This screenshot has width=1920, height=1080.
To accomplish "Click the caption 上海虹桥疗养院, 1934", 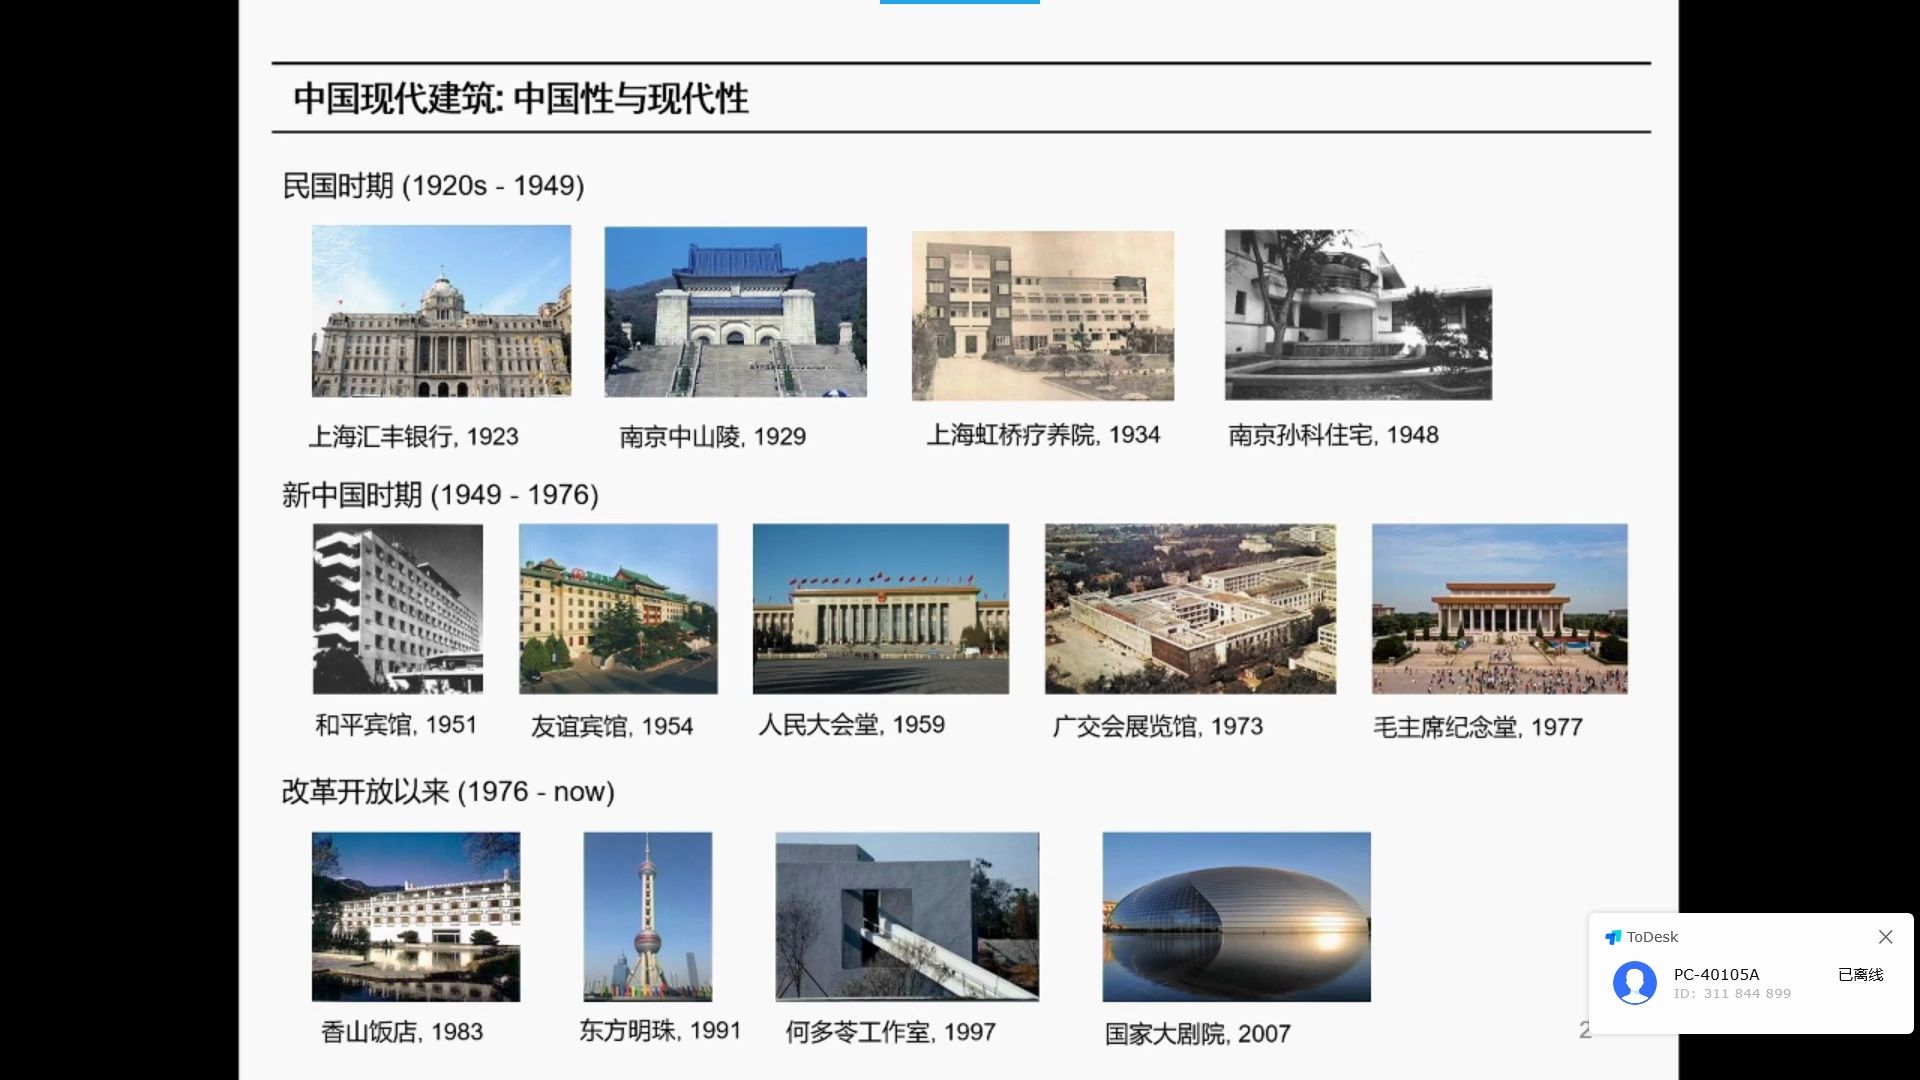I will (x=1043, y=435).
